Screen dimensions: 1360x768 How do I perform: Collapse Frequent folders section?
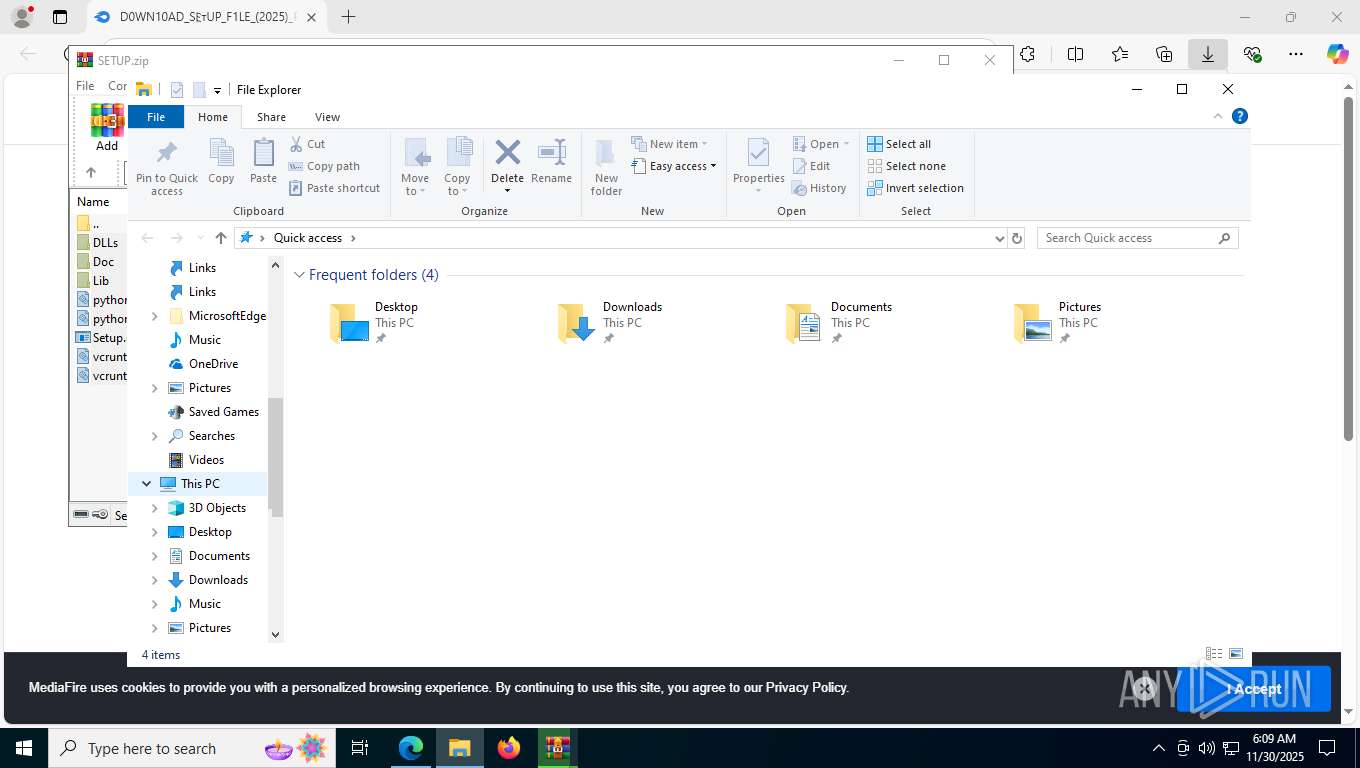click(299, 275)
